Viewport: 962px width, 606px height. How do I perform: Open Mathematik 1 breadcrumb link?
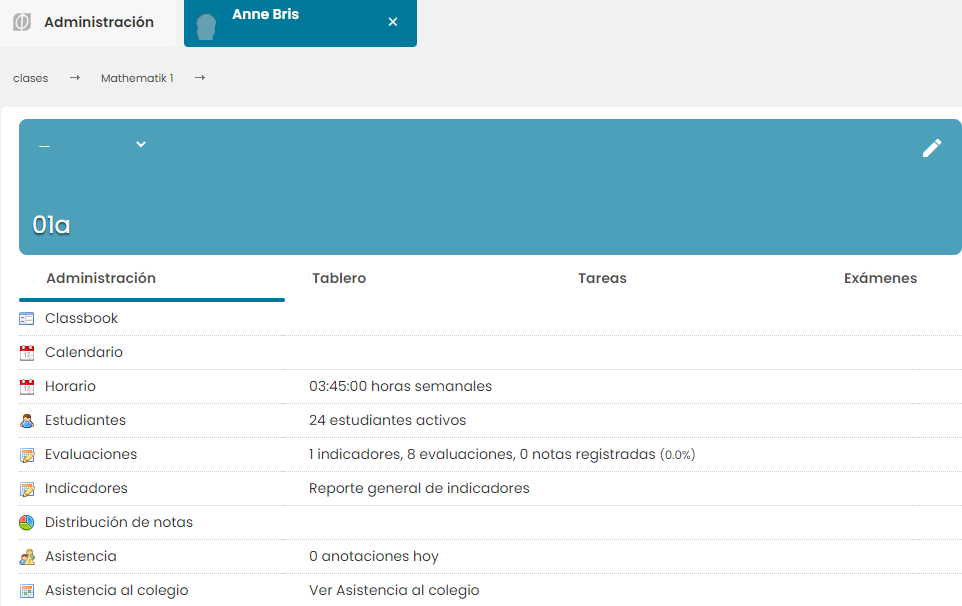pos(137,78)
